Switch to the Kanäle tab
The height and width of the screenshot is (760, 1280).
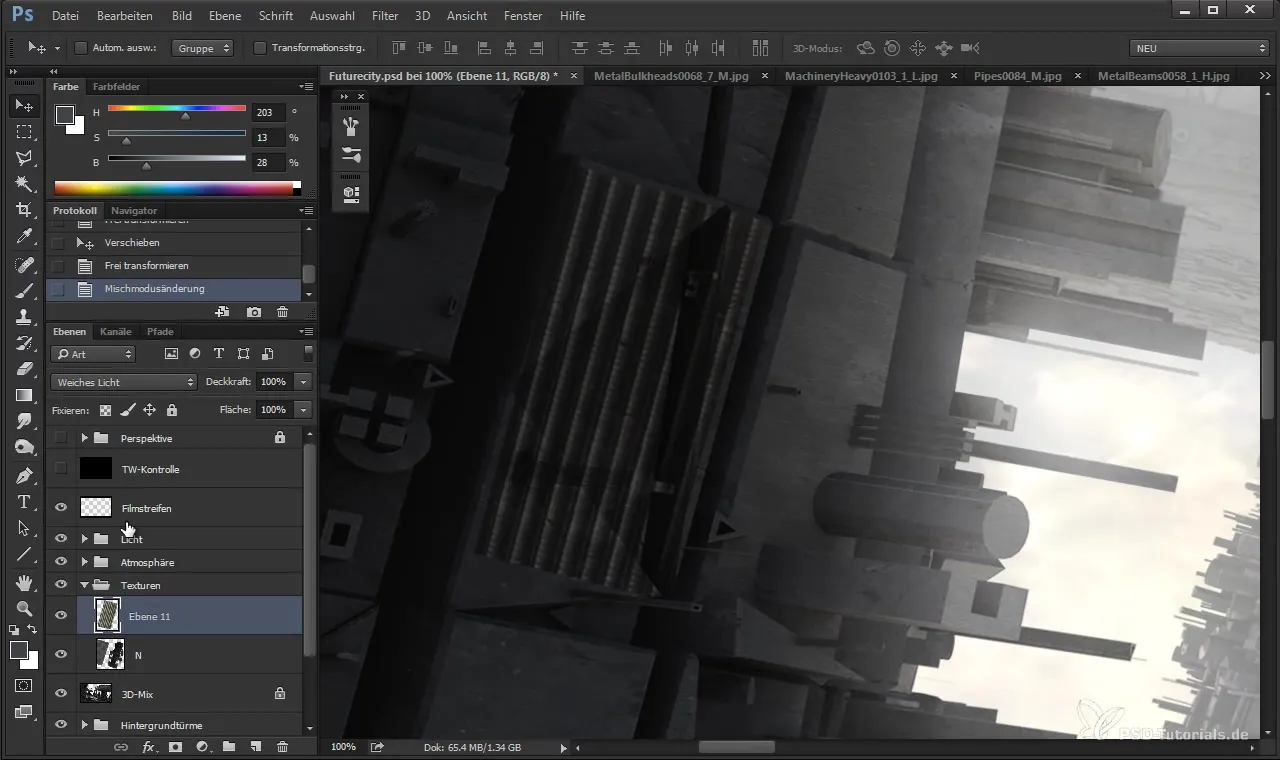[x=116, y=332]
